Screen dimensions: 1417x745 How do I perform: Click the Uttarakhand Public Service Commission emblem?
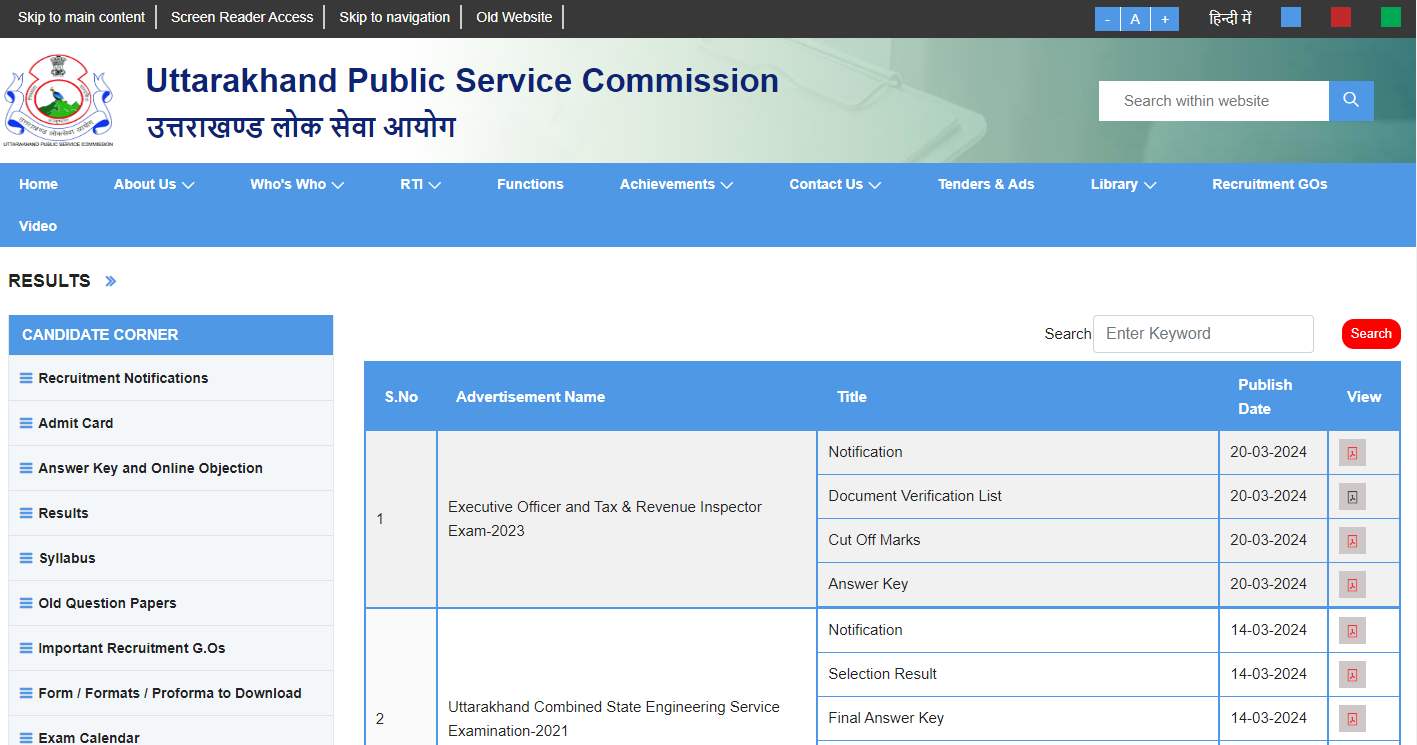(58, 100)
